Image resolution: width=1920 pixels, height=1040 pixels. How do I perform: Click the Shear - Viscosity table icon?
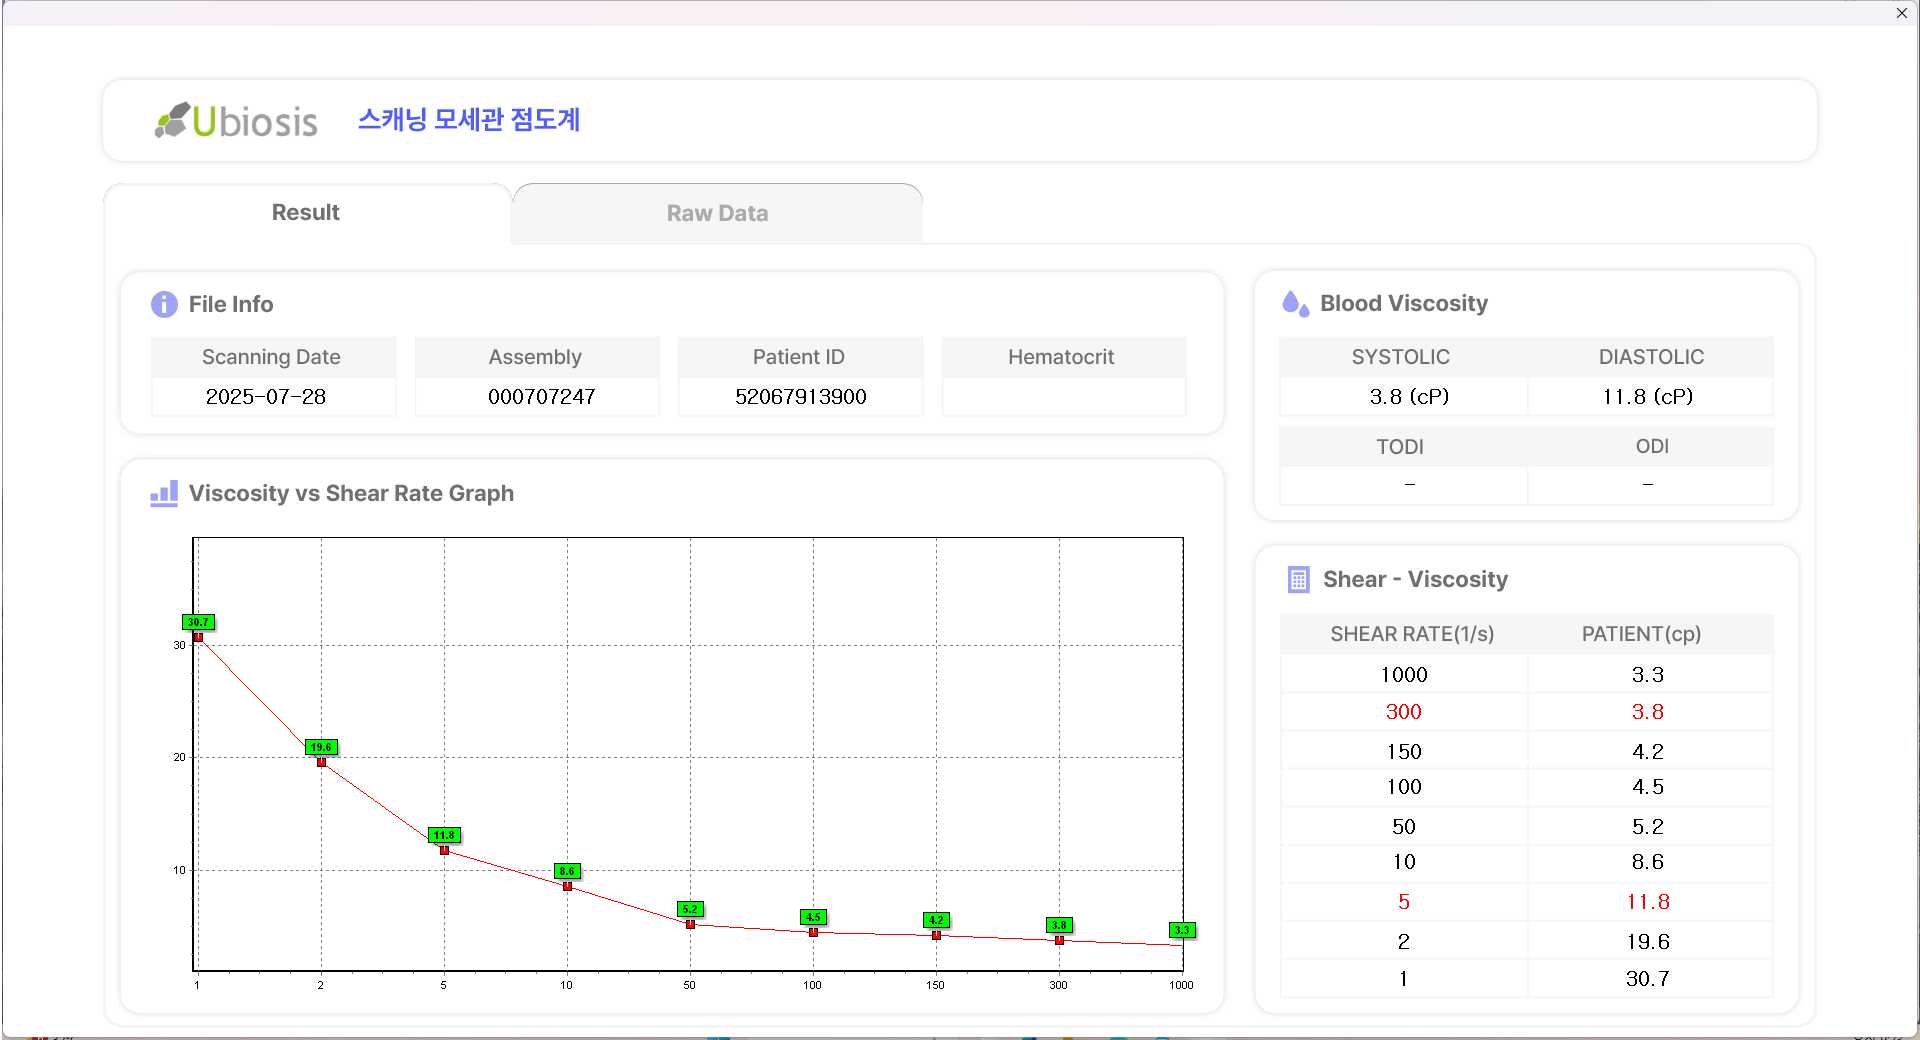(x=1298, y=580)
